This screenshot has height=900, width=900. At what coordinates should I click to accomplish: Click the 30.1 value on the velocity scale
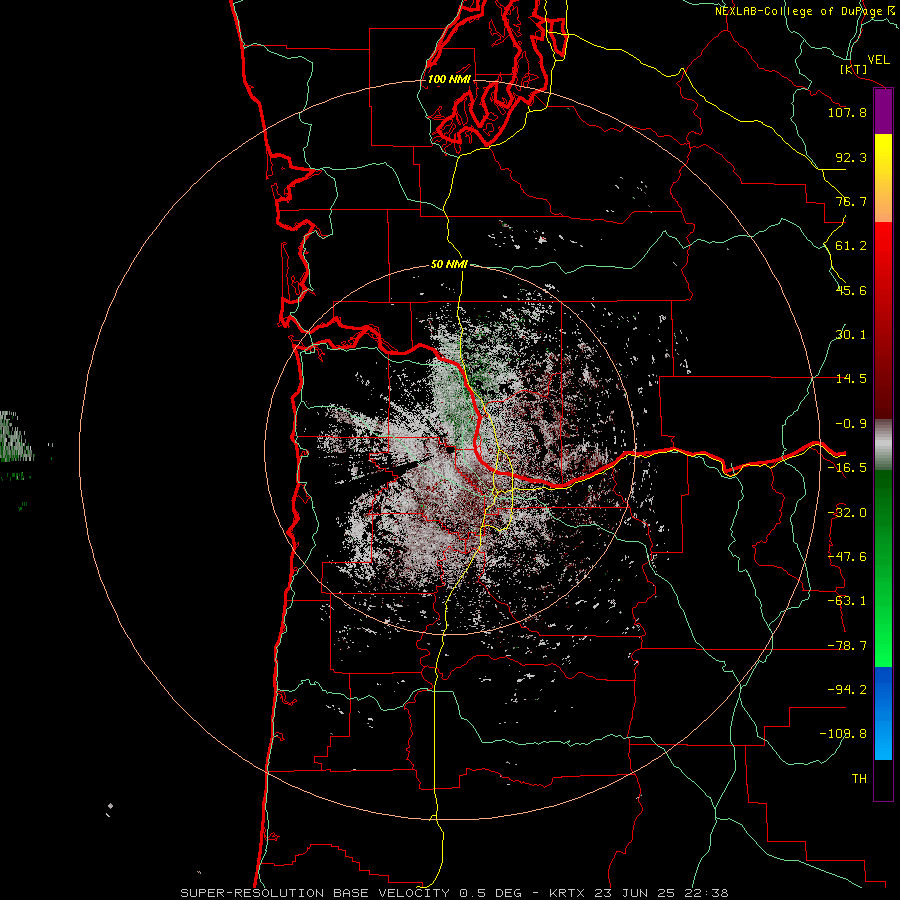851,335
